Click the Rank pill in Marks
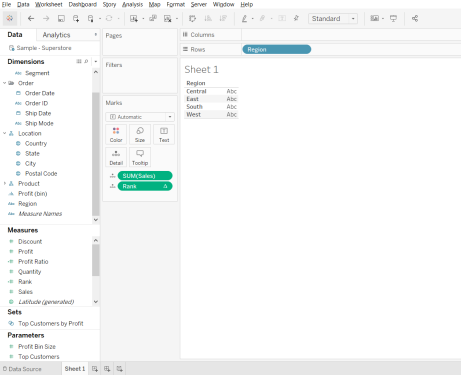 pyautogui.click(x=145, y=186)
